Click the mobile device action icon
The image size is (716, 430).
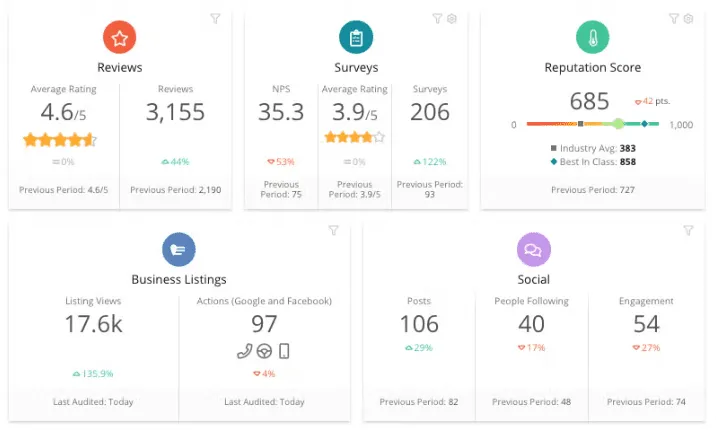click(x=284, y=351)
